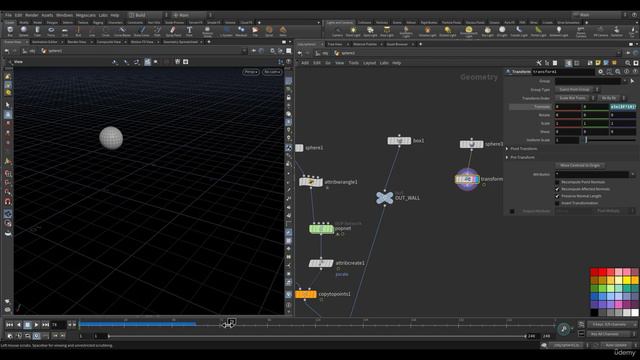Open No cam menu in viewport
Viewport: 640px width, 360px height.
pos(272,72)
